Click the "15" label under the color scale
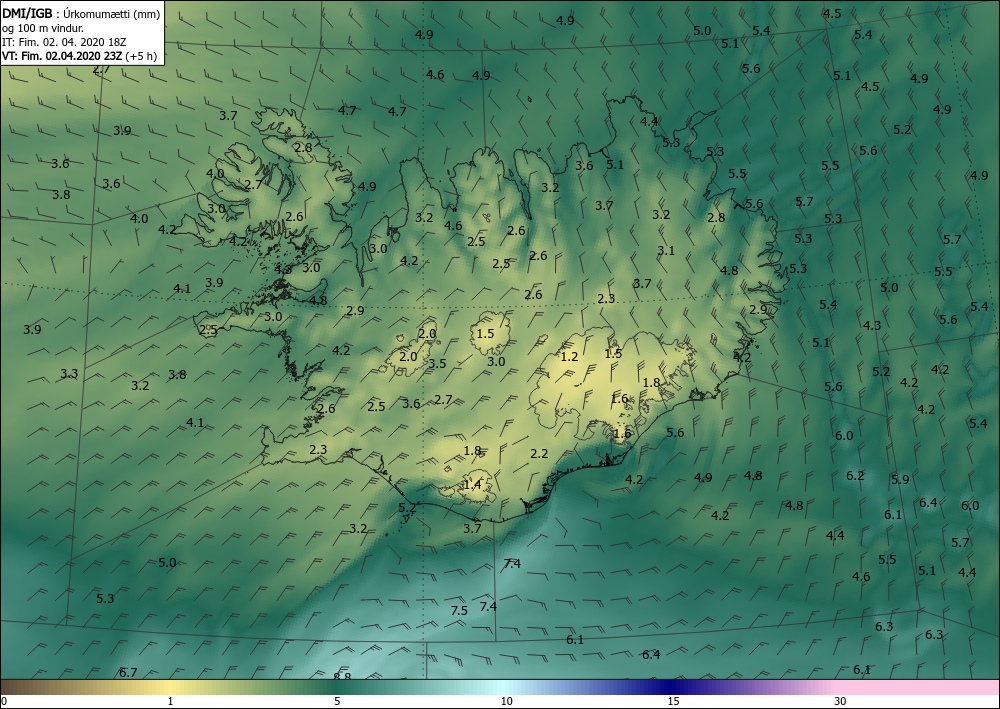Viewport: 1000px width, 709px height. click(673, 701)
